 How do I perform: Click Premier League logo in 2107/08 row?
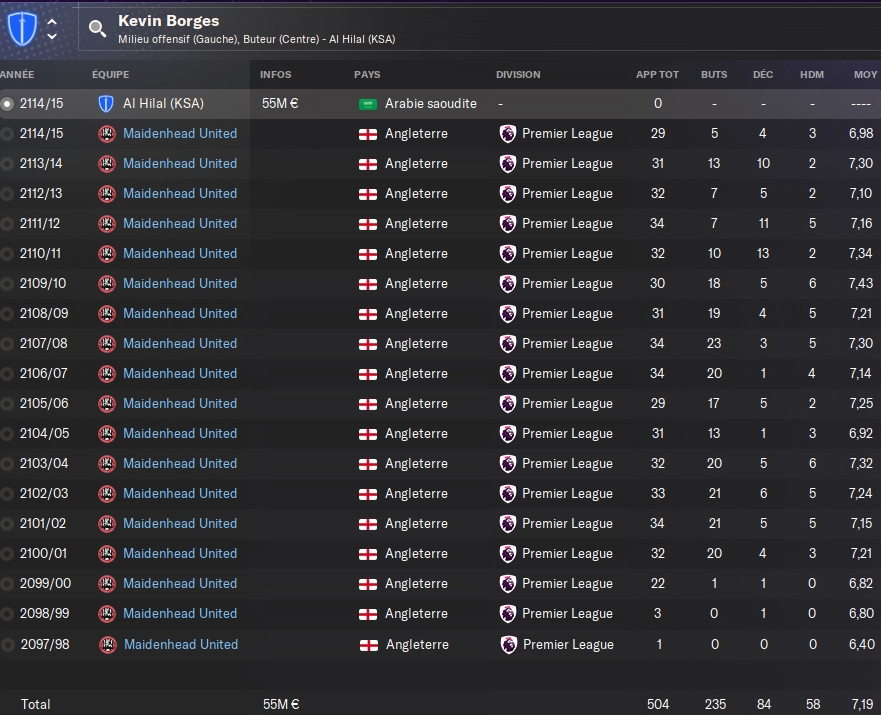pyautogui.click(x=508, y=343)
